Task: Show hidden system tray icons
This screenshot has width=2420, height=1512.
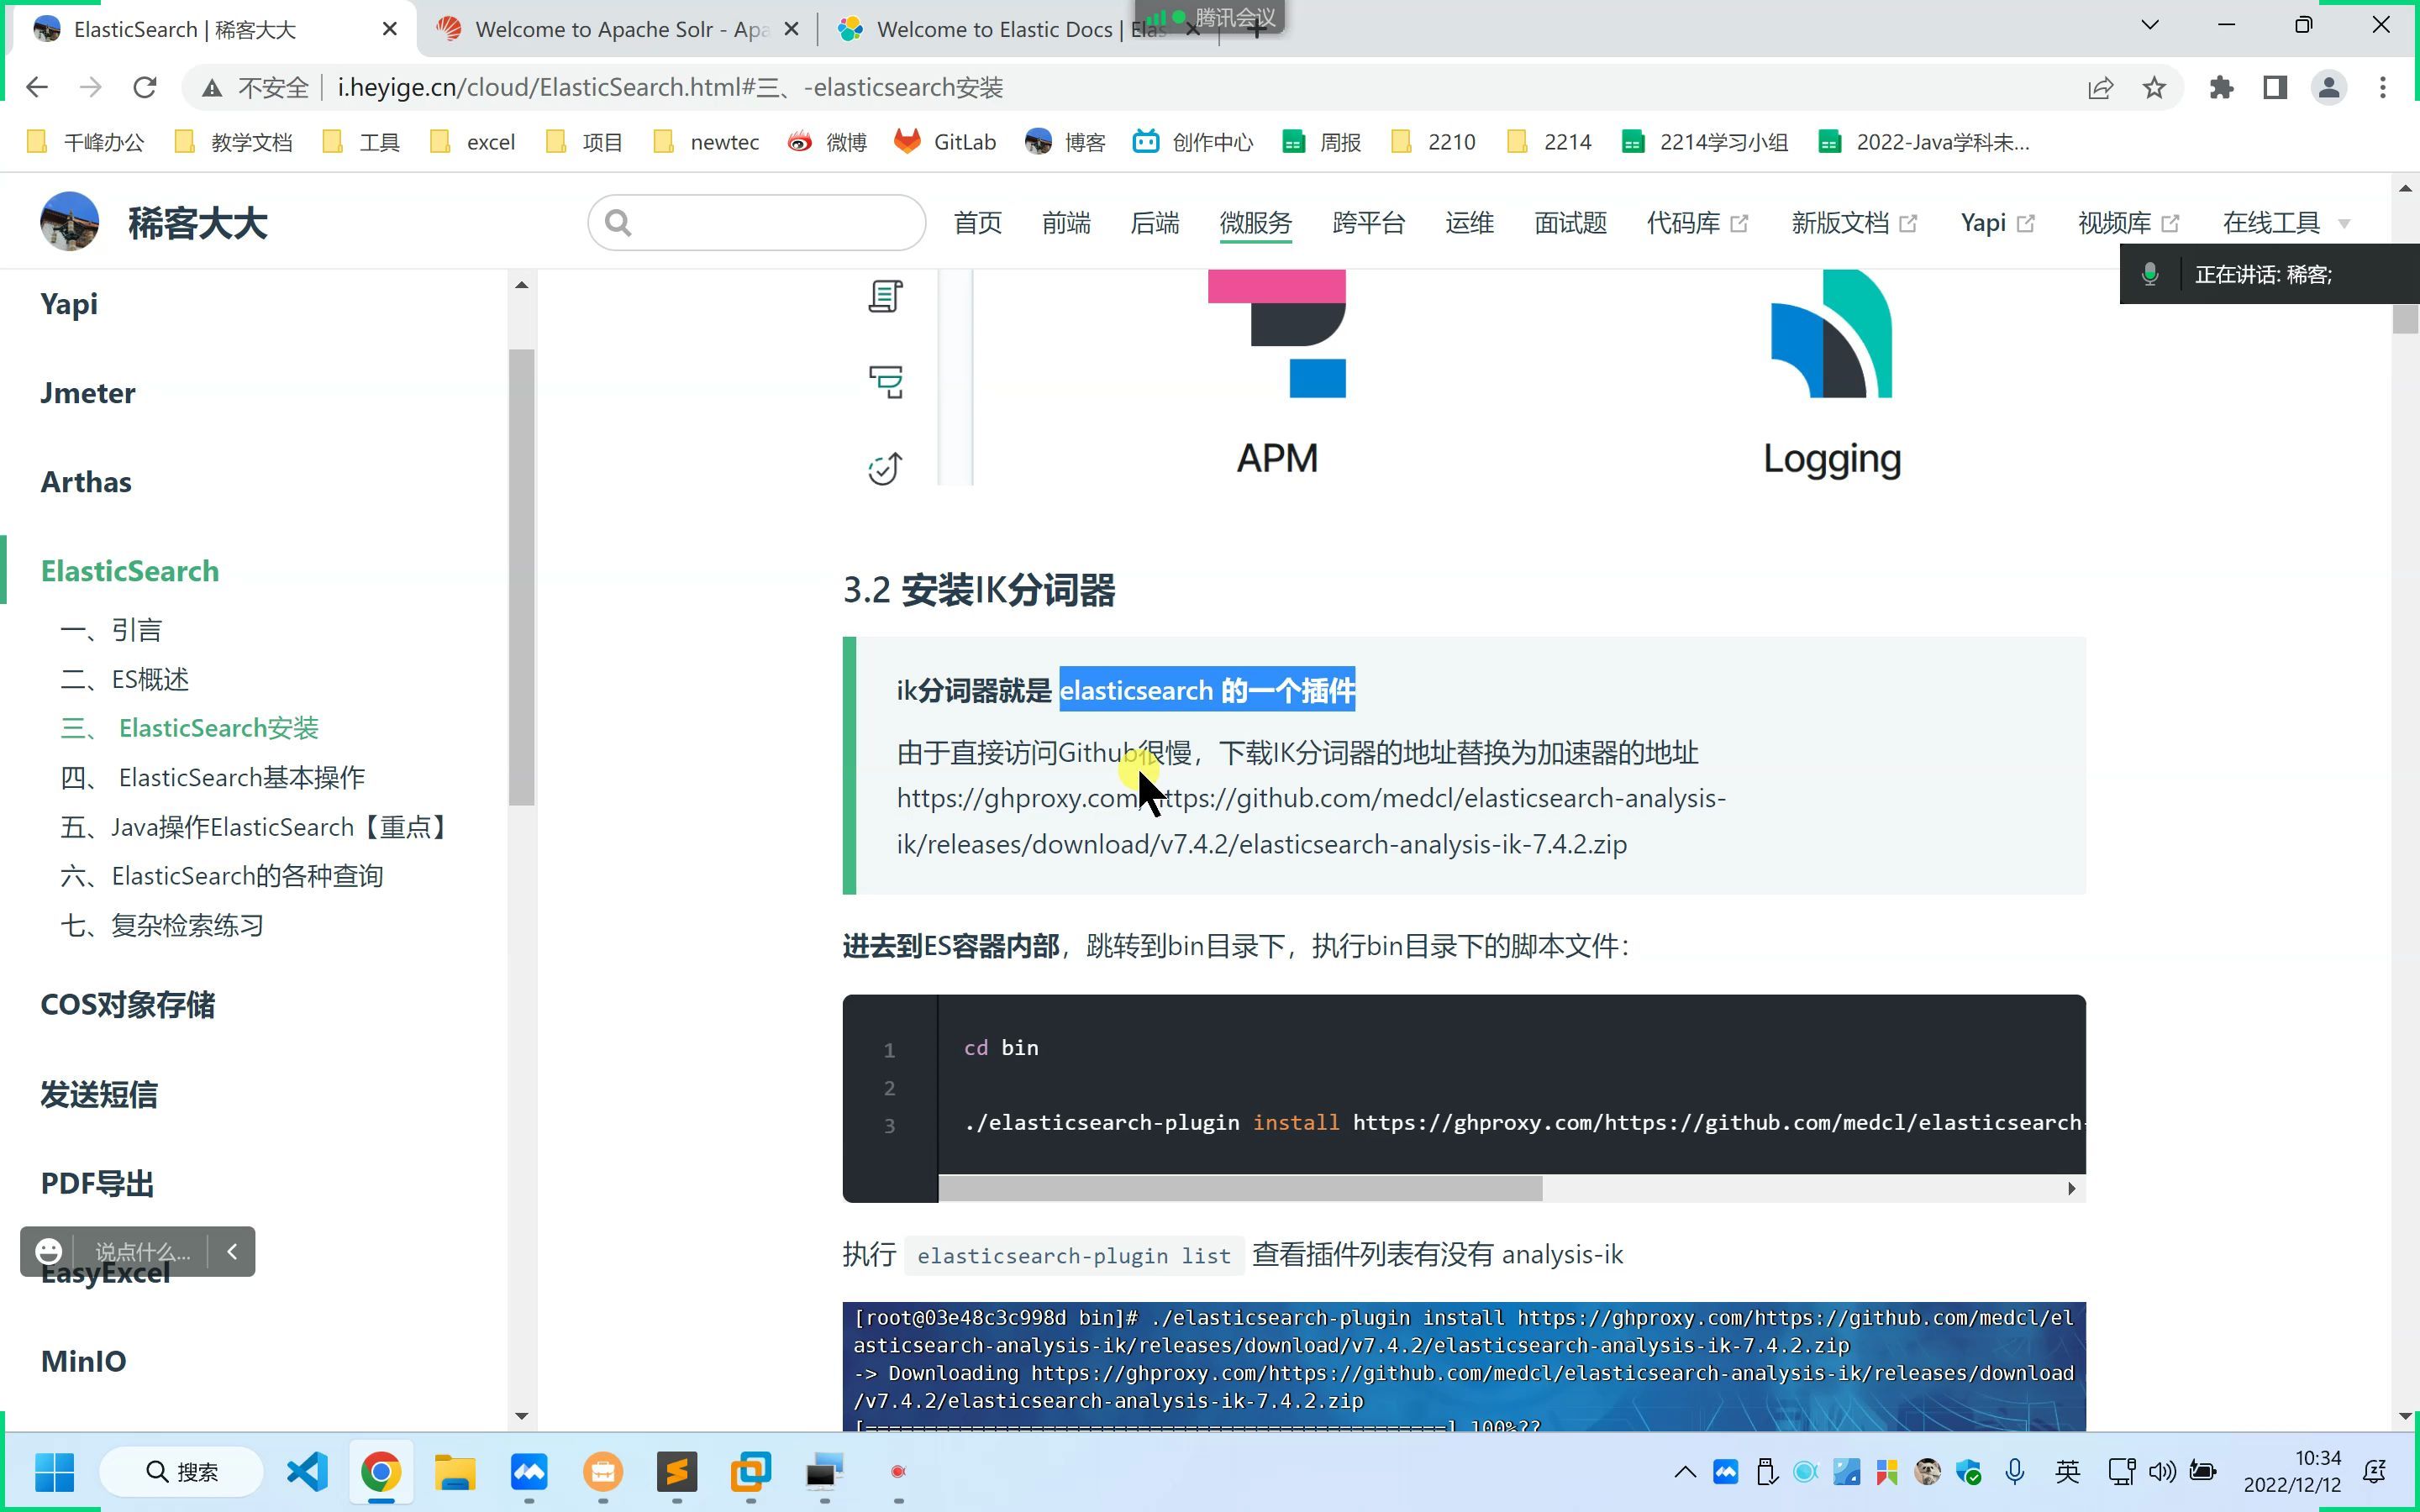Action: [1685, 1471]
